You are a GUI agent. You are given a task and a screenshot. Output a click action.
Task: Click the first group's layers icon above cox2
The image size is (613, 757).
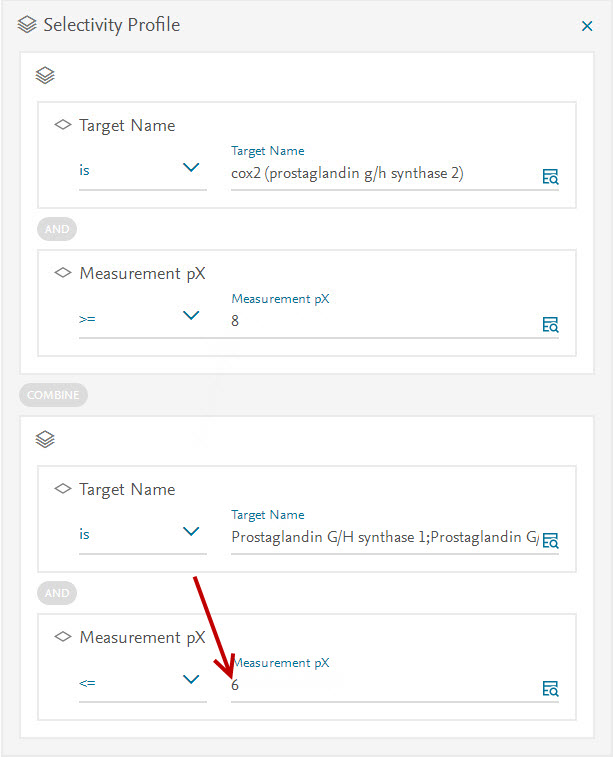[x=45, y=75]
